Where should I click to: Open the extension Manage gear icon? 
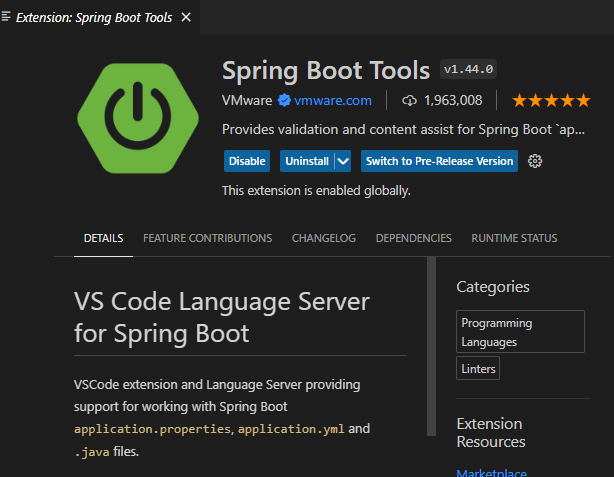[x=535, y=161]
